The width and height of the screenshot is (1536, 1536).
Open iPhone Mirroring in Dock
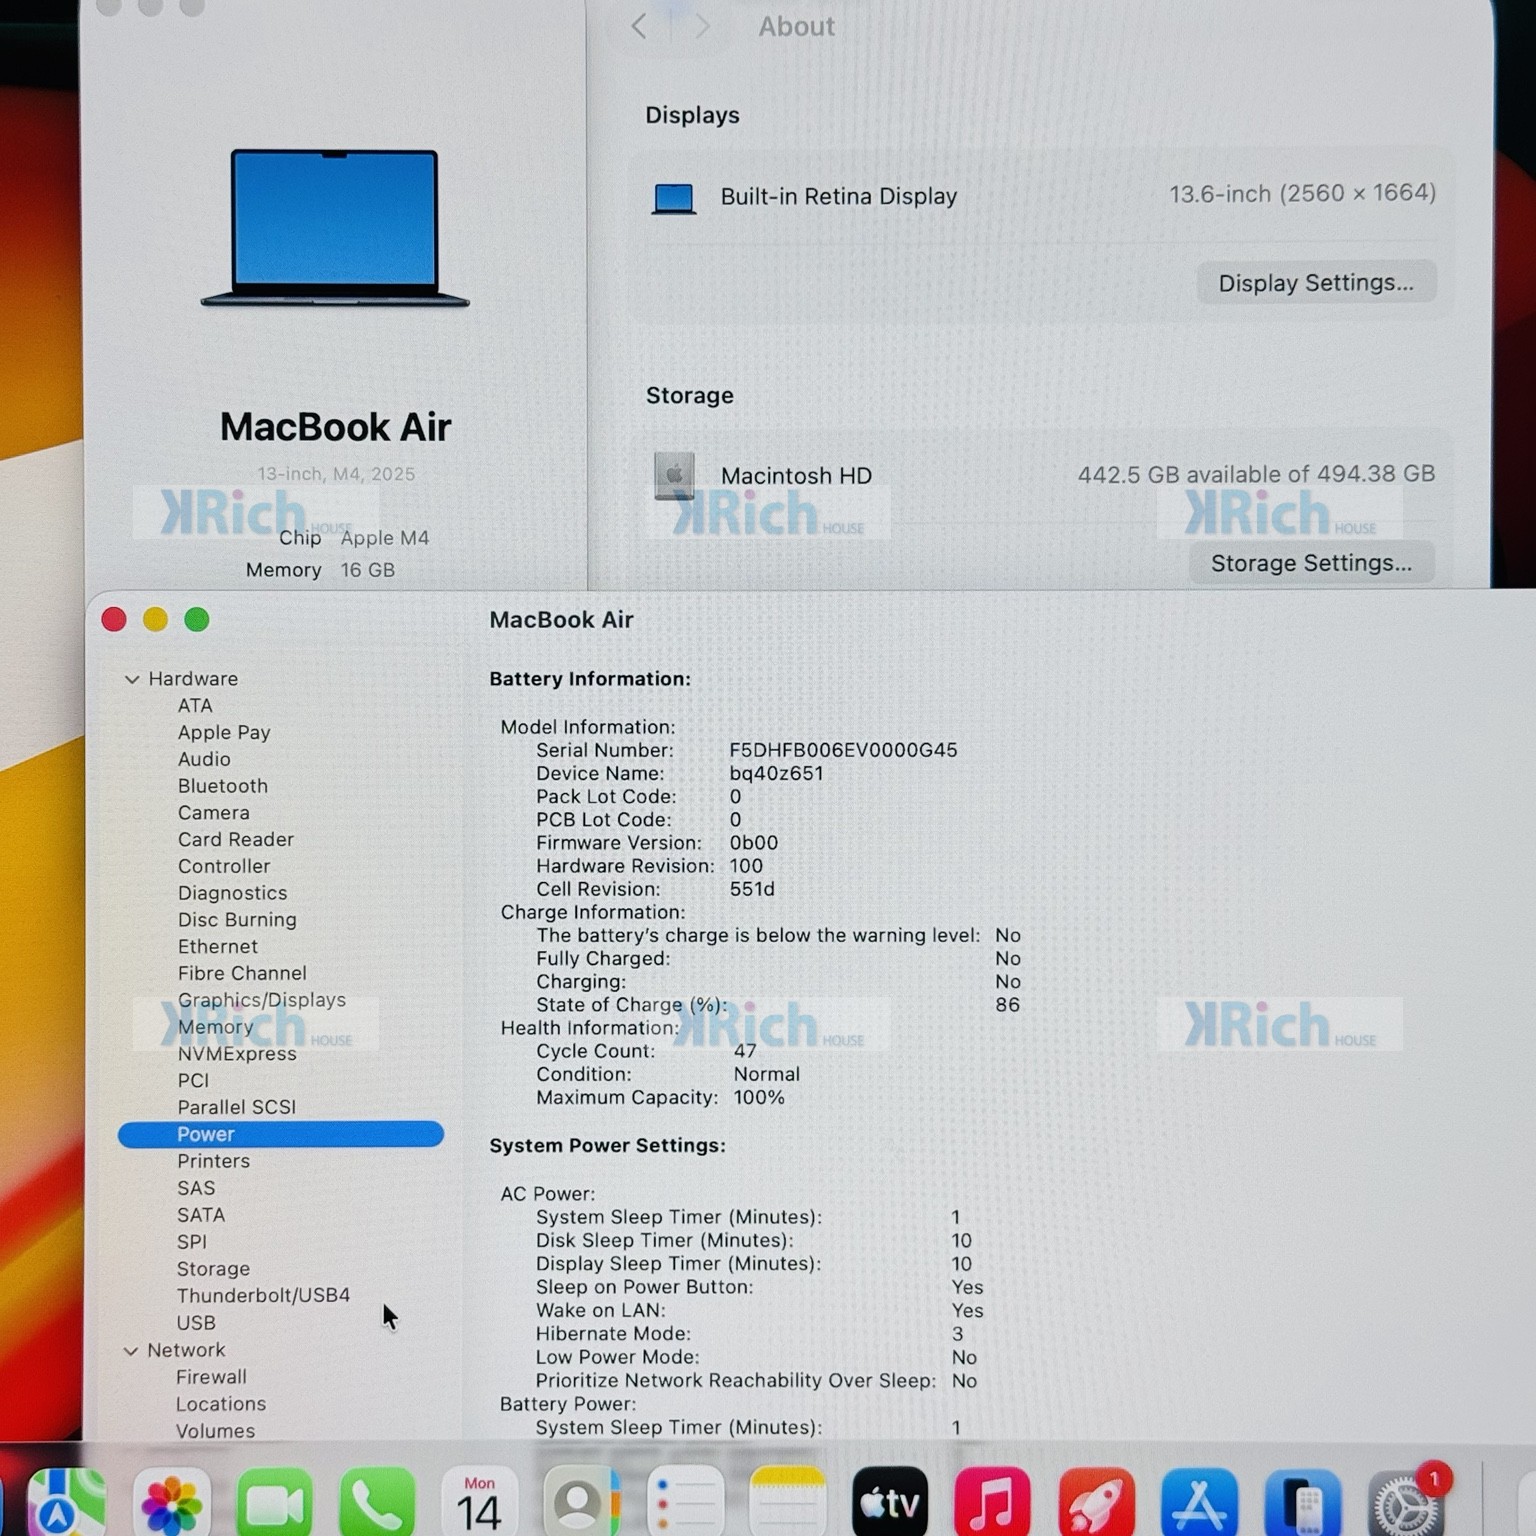[x=1303, y=1501]
